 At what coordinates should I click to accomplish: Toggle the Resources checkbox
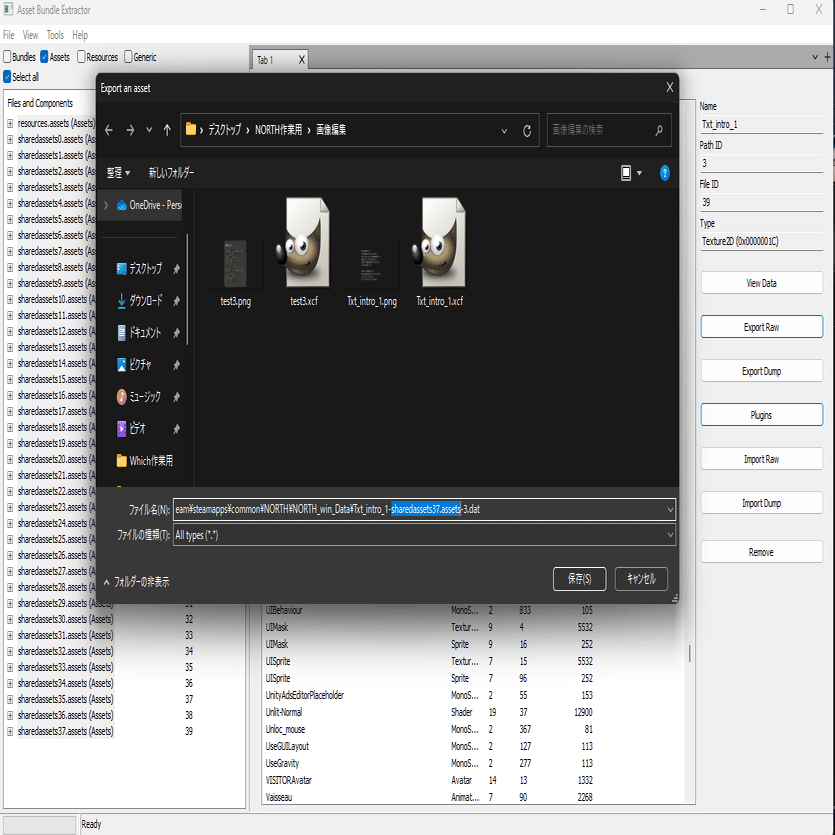point(81,56)
